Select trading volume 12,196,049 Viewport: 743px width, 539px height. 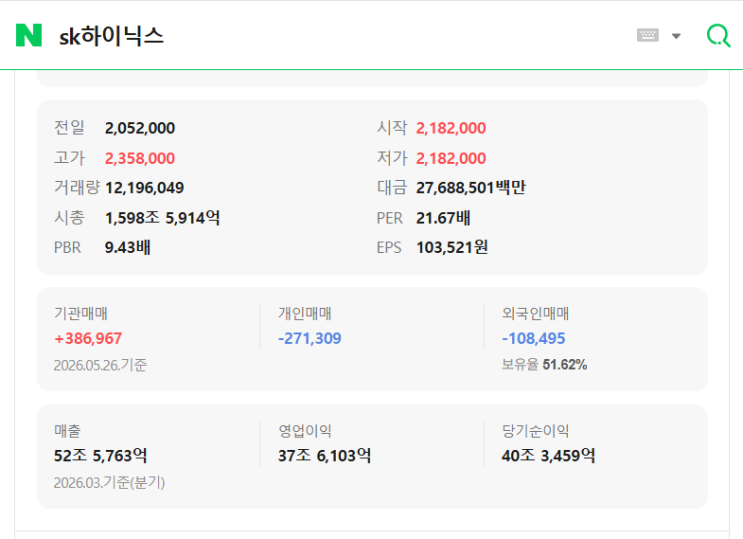tap(144, 188)
